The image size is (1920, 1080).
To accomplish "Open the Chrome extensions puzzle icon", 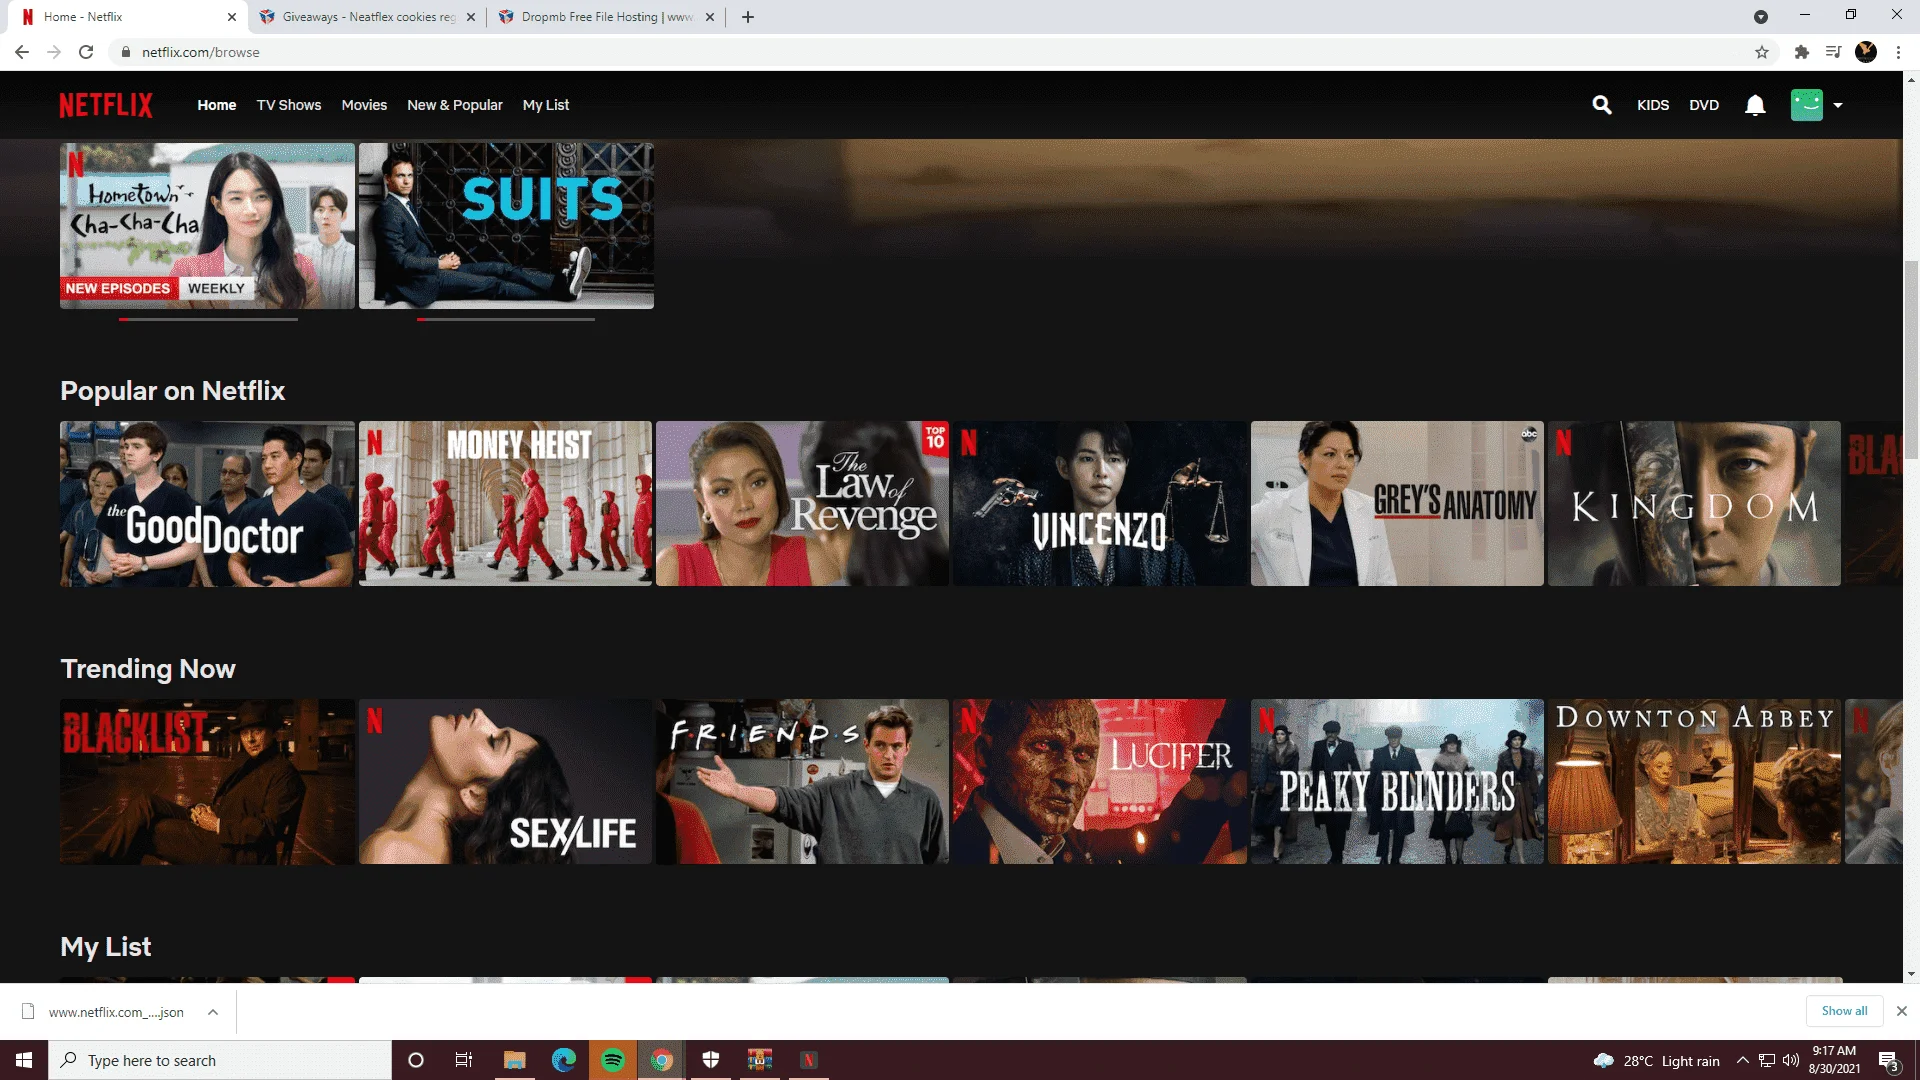I will pyautogui.click(x=1802, y=52).
